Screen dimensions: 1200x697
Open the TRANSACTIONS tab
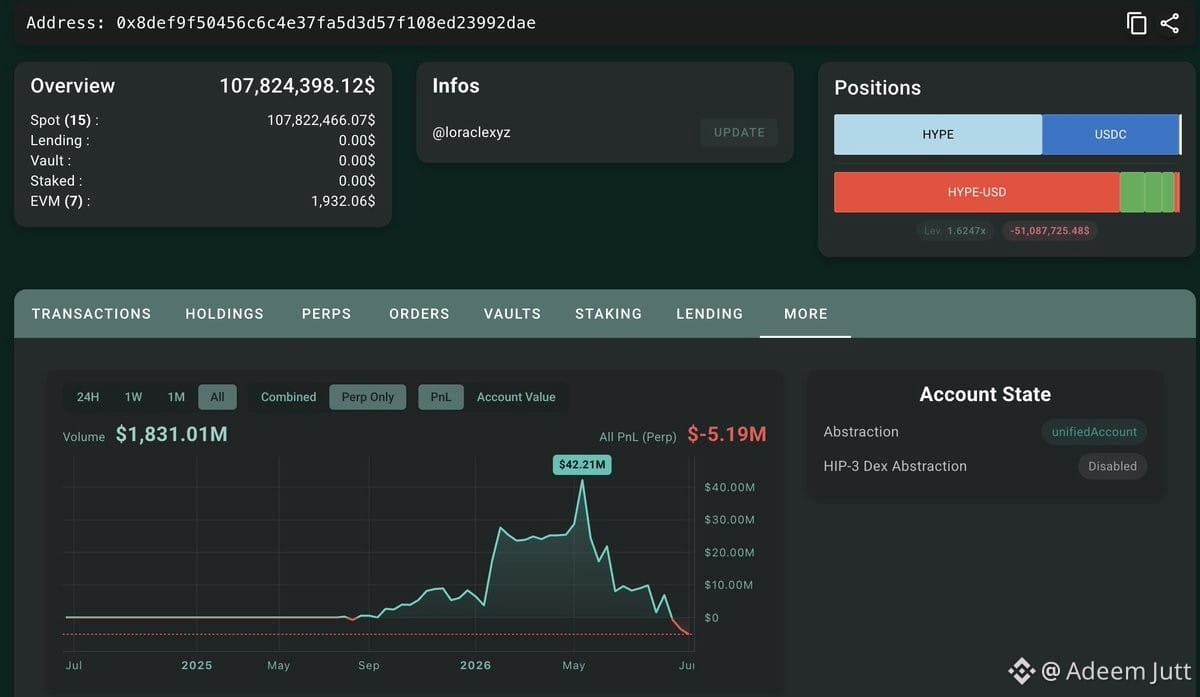pos(91,314)
